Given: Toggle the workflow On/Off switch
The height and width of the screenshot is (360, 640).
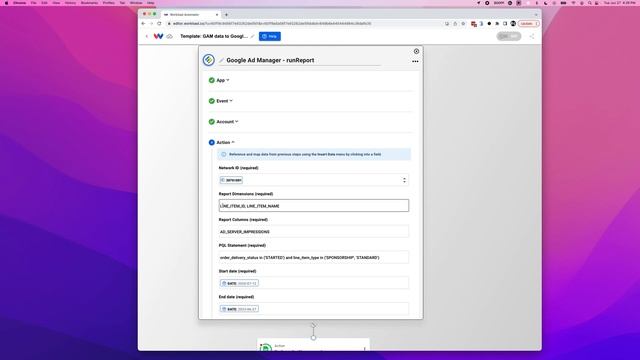Looking at the screenshot, I should [x=509, y=36].
